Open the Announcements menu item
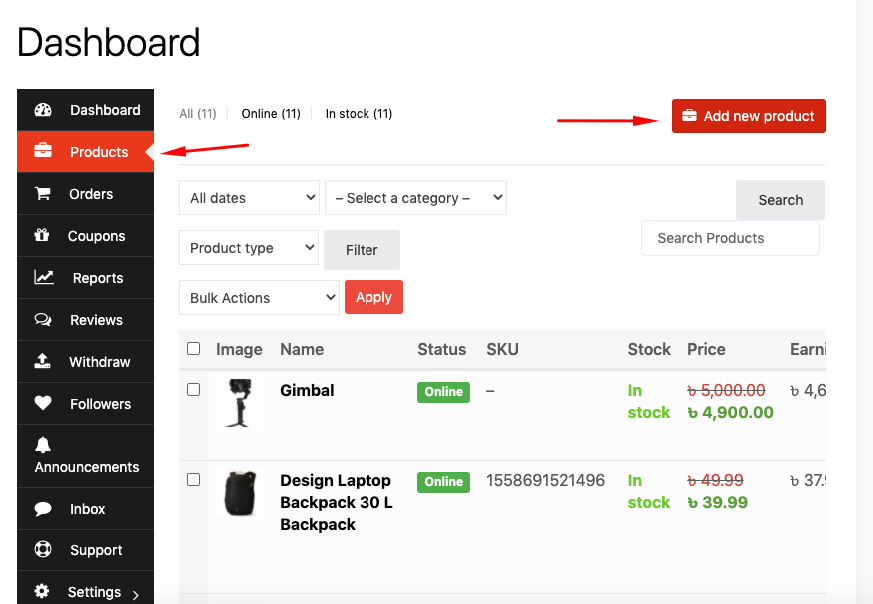Screen dimensions: 873x604 86,456
